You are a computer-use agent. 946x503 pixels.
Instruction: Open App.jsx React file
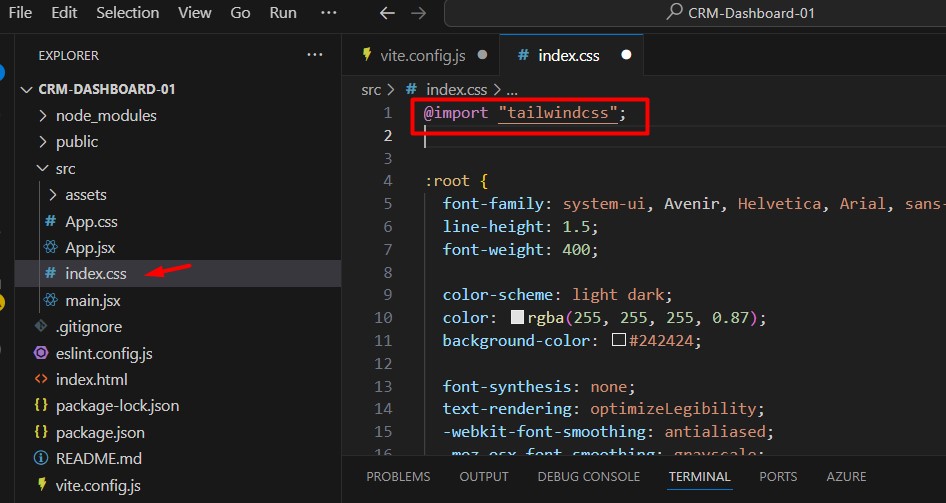(x=91, y=247)
